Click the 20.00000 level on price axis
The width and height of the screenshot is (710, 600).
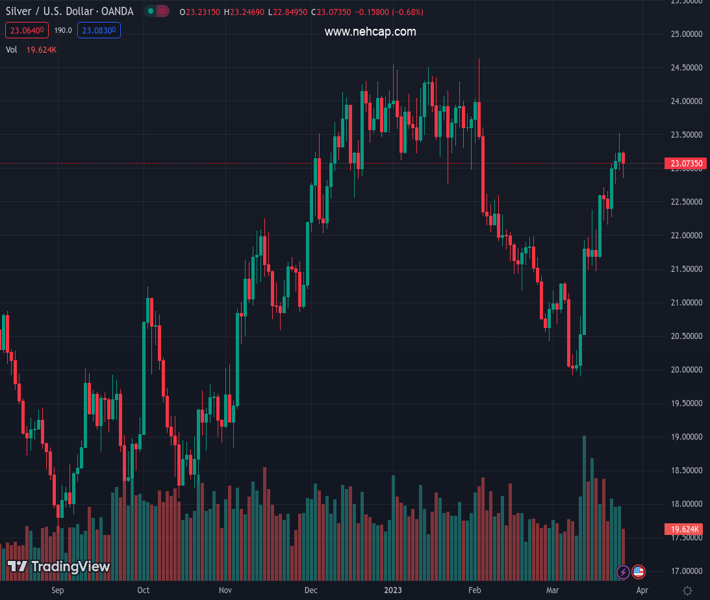point(686,369)
